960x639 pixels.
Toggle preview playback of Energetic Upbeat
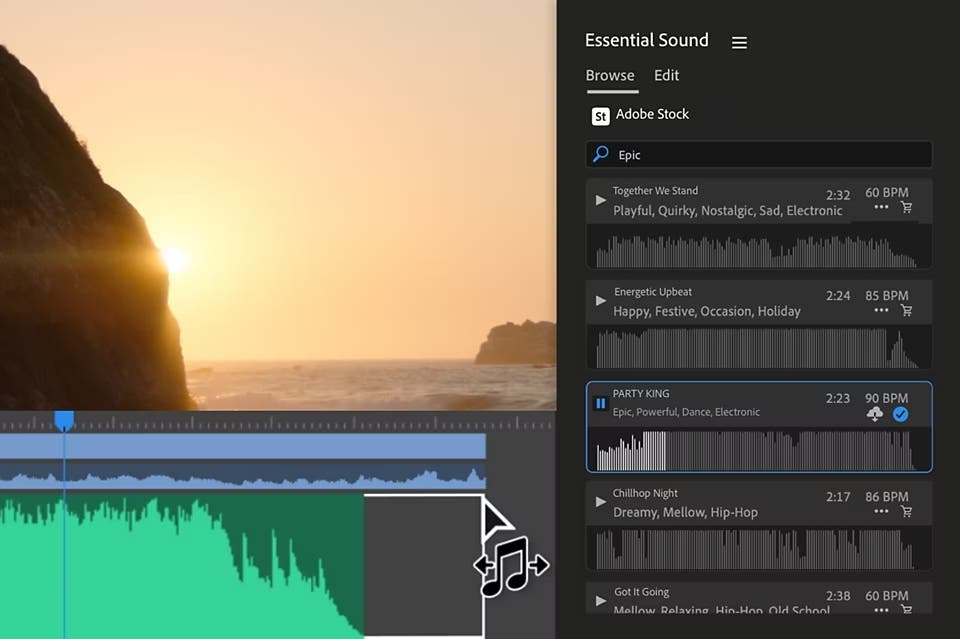tap(600, 300)
